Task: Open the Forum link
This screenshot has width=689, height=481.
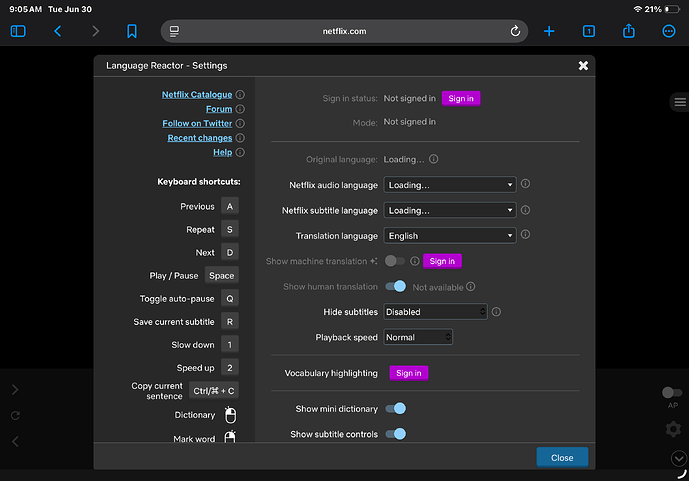Action: coord(219,109)
